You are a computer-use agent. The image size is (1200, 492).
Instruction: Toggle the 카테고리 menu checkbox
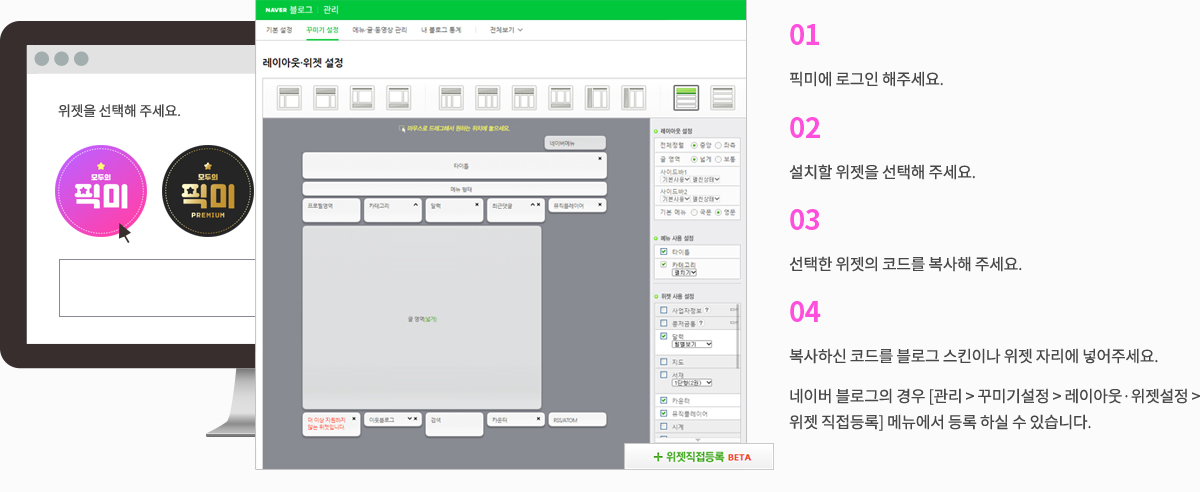tap(664, 264)
